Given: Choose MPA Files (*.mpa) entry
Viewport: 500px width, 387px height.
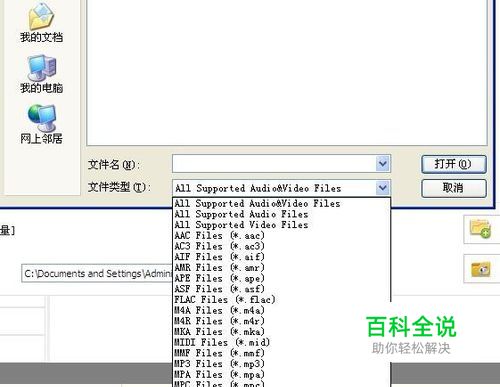Looking at the screenshot, I should (x=282, y=374).
